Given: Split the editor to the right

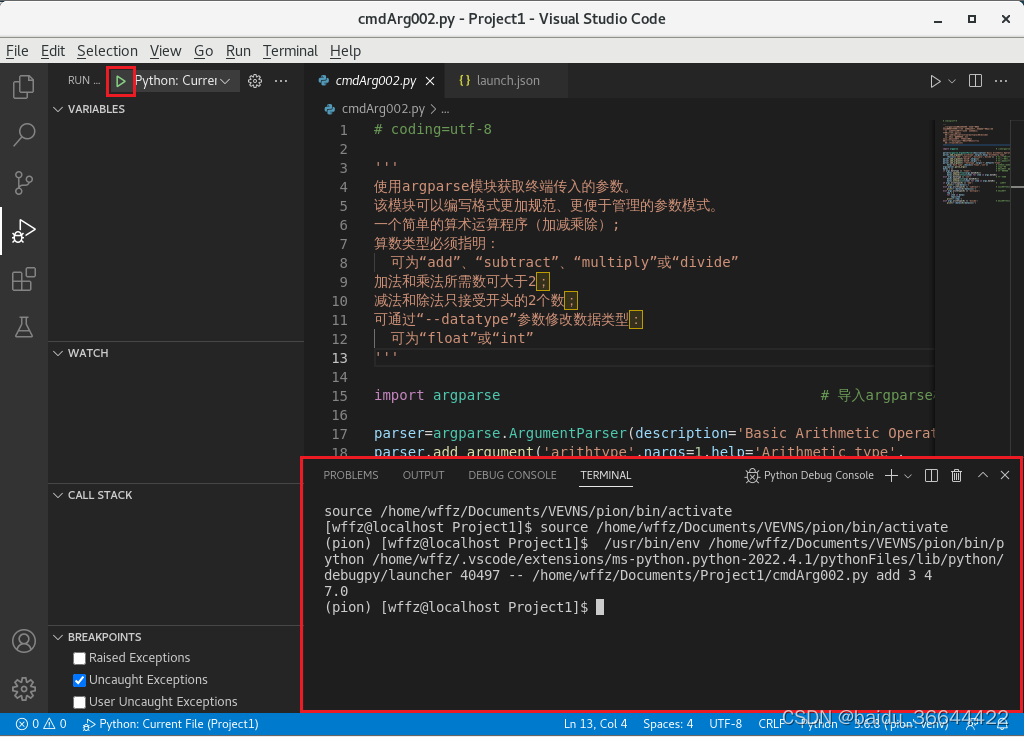Looking at the screenshot, I should [975, 80].
